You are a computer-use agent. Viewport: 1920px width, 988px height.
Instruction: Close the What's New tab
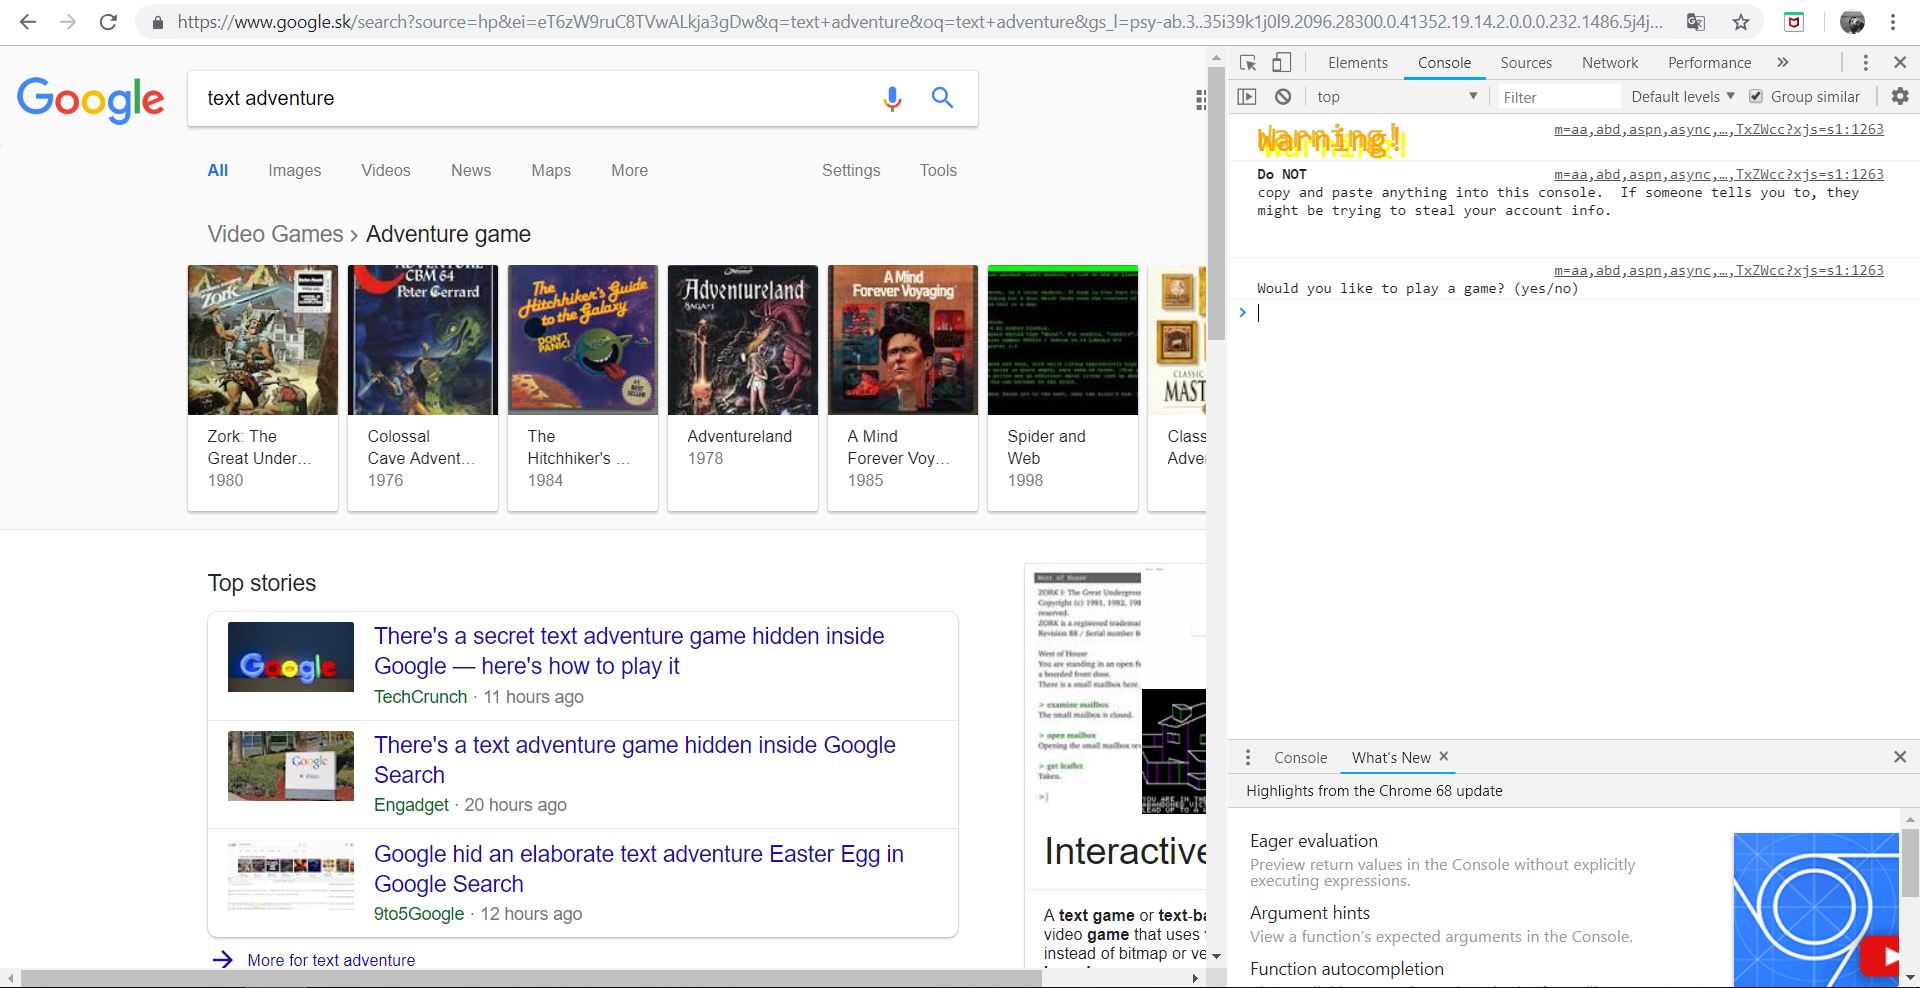pos(1443,757)
